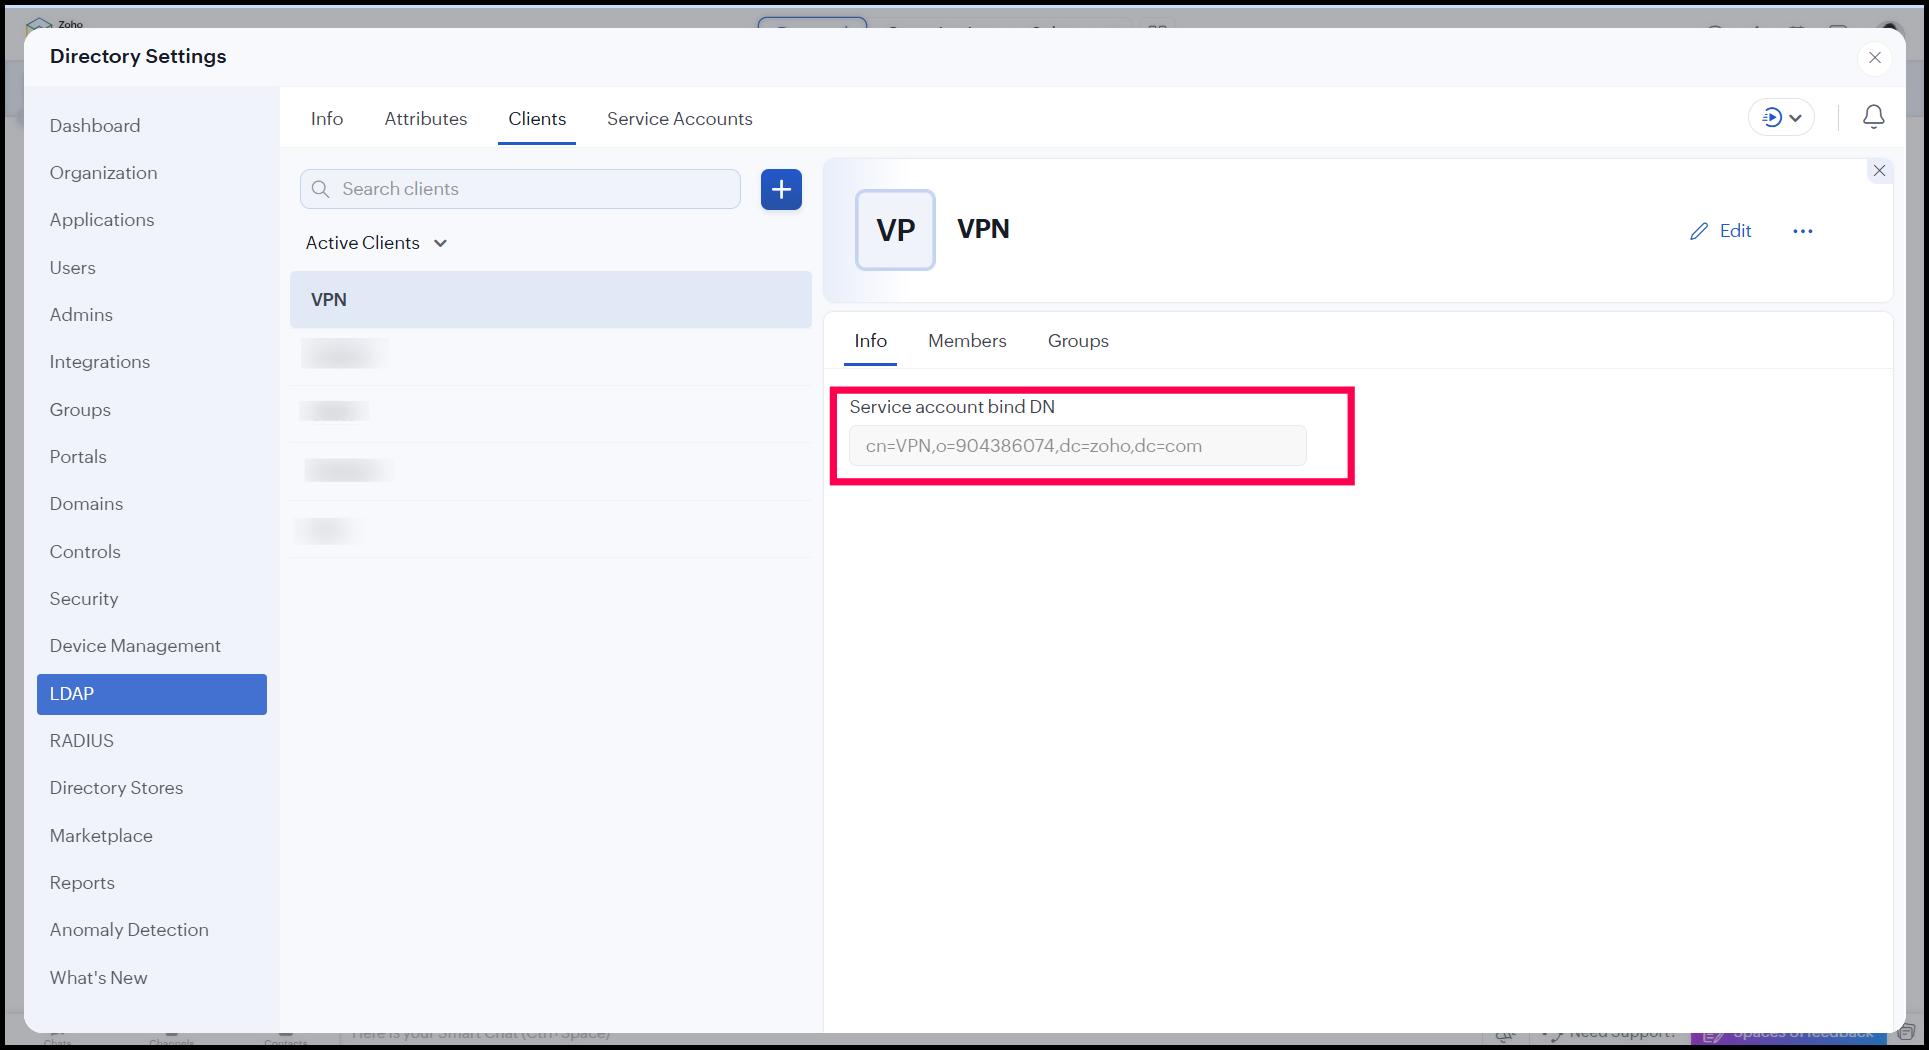Click the Service account bind DN field
This screenshot has width=1929, height=1050.
click(x=1078, y=446)
